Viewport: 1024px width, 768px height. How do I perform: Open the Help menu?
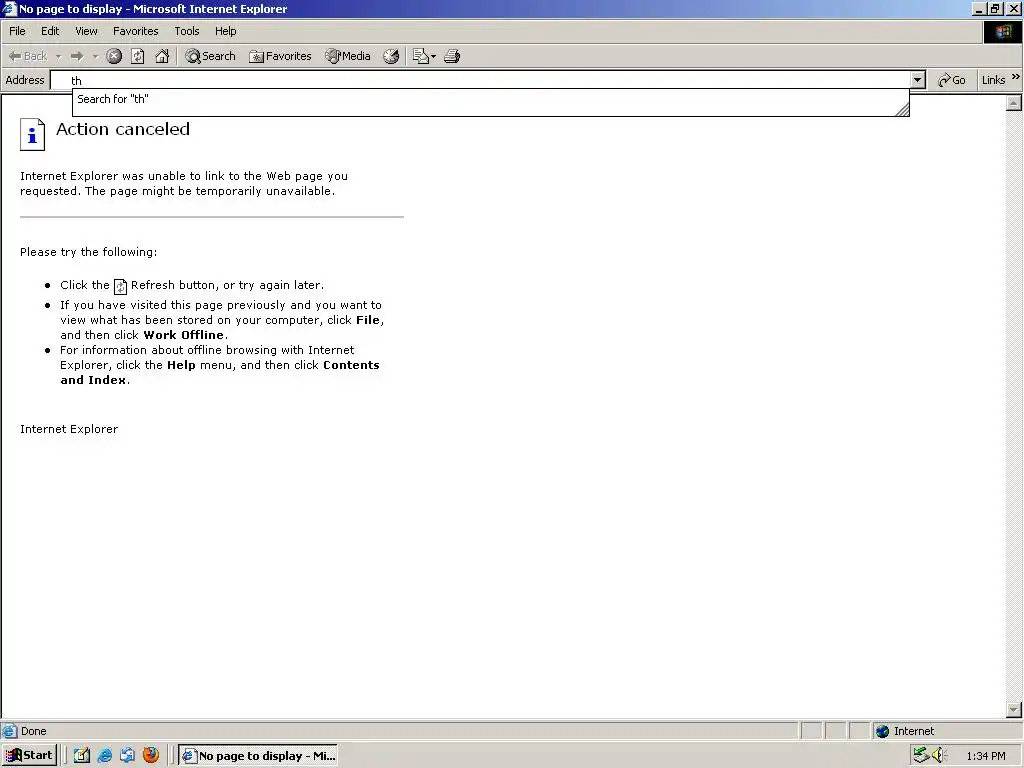pos(225,31)
